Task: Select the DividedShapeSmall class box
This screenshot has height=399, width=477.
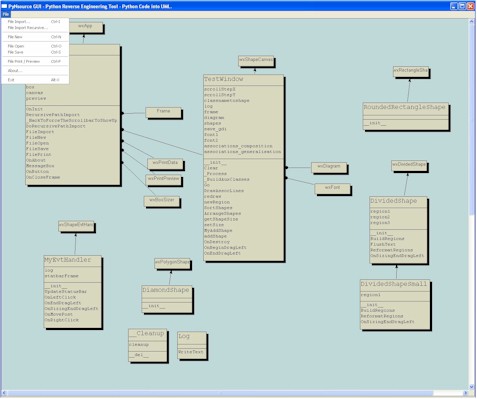Action: [395, 304]
